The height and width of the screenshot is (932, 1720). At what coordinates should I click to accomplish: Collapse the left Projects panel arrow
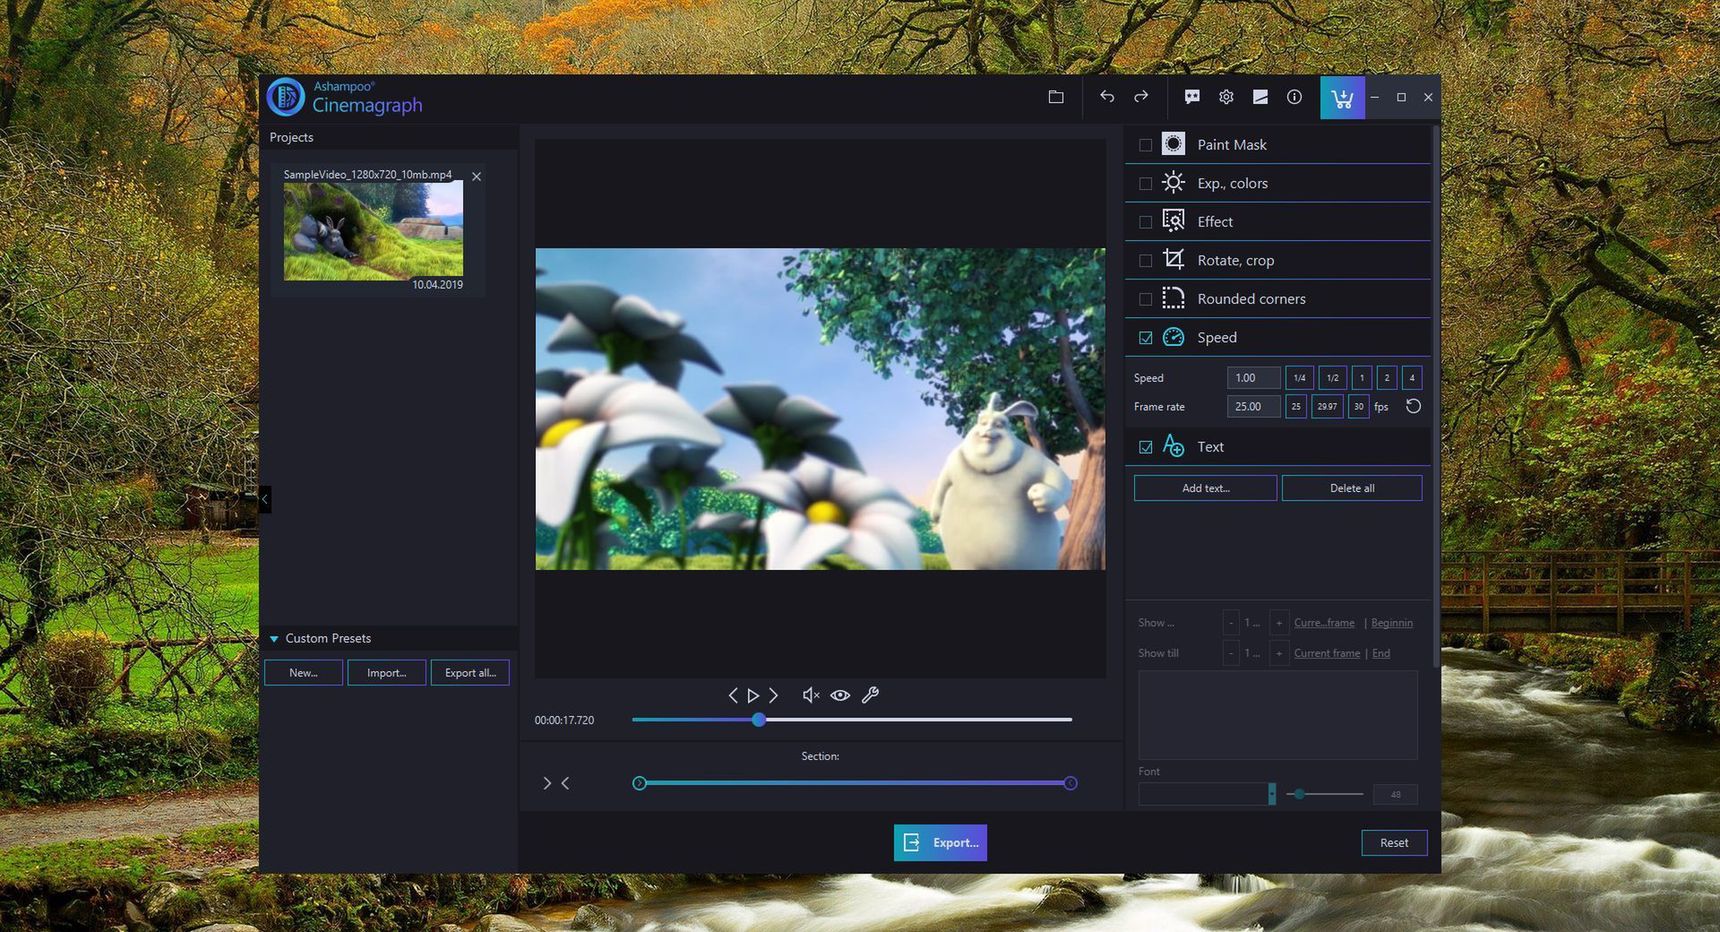click(265, 498)
